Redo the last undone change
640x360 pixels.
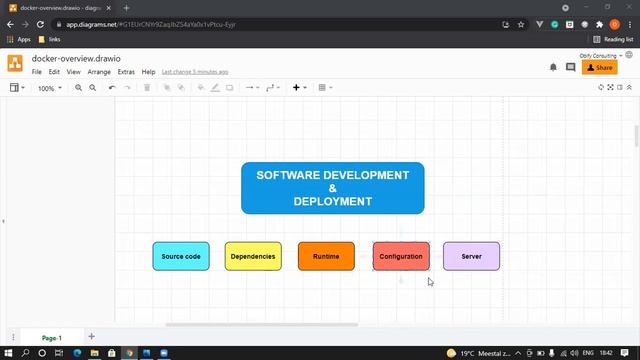[127, 88]
